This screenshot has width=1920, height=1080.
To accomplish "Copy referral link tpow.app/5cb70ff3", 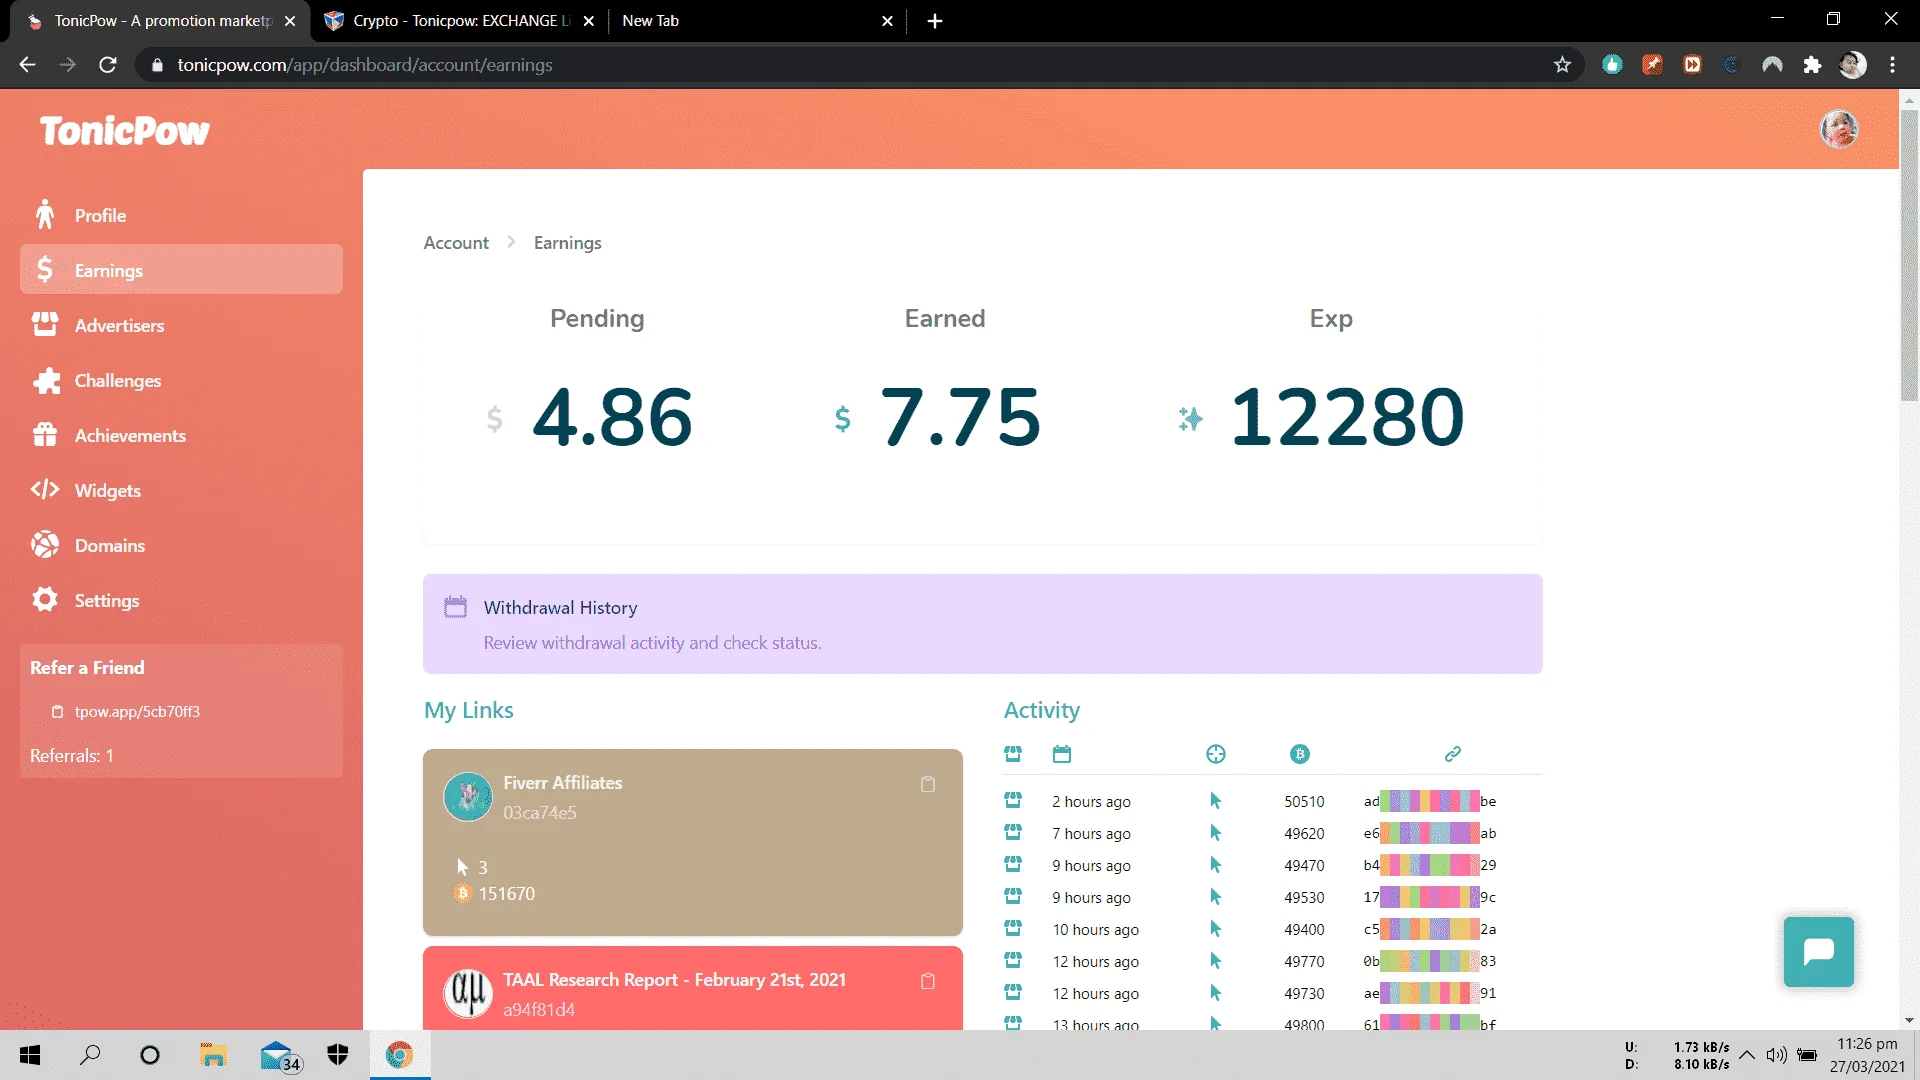I will (137, 712).
